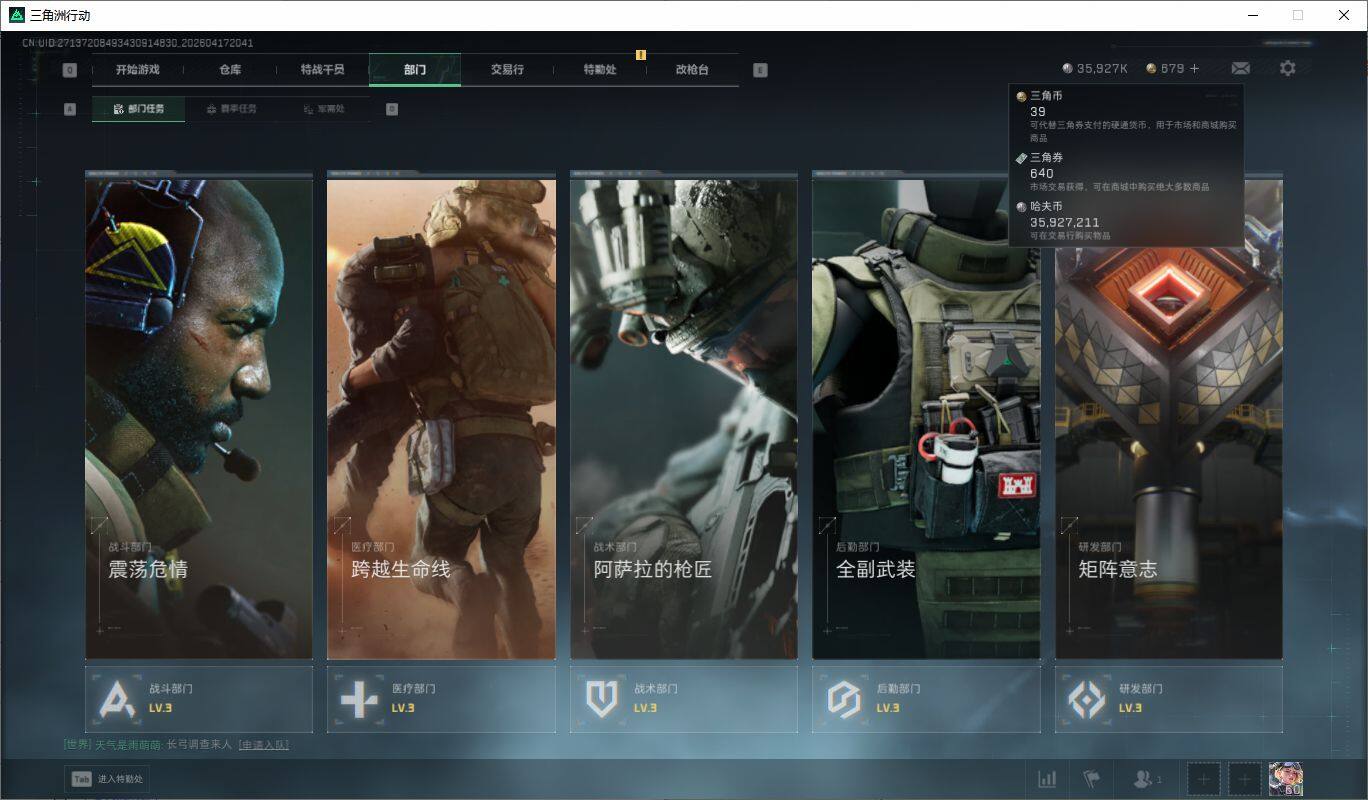Viewport: 1368px width, 800px height.
Task: Click the 后勤部门 hexagon icon
Action: [844, 698]
